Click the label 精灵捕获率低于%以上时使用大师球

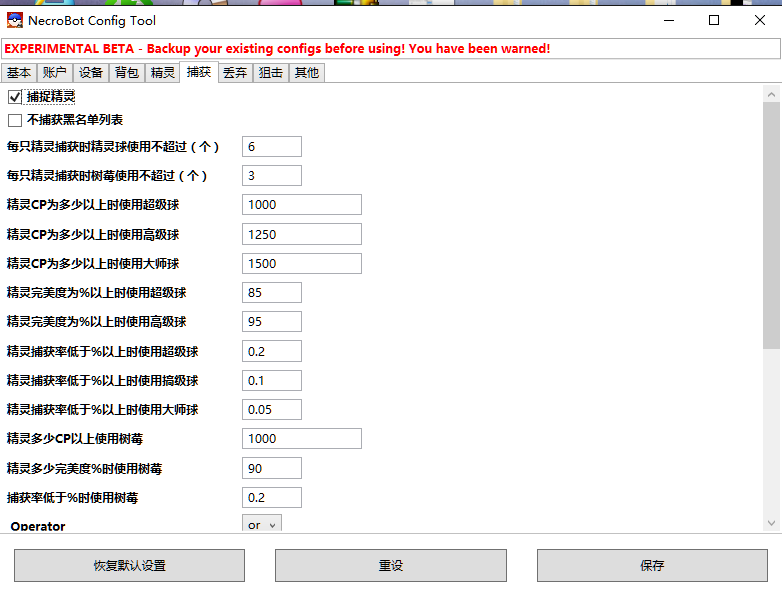(102, 409)
